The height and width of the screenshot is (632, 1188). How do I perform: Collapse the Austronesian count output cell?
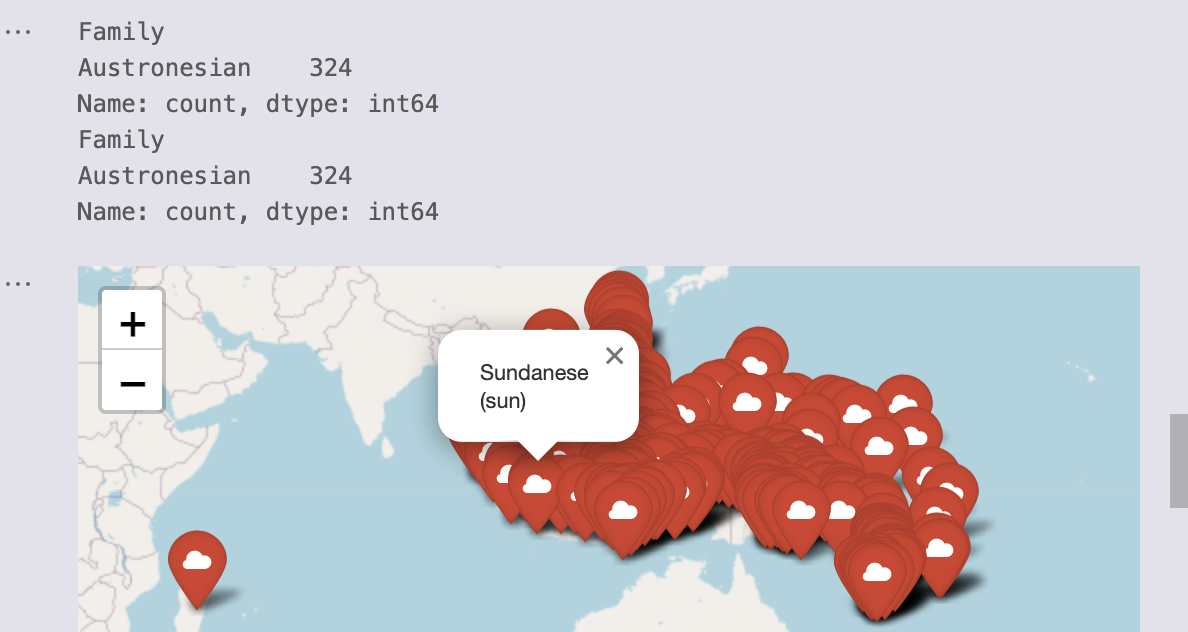tap(16, 31)
